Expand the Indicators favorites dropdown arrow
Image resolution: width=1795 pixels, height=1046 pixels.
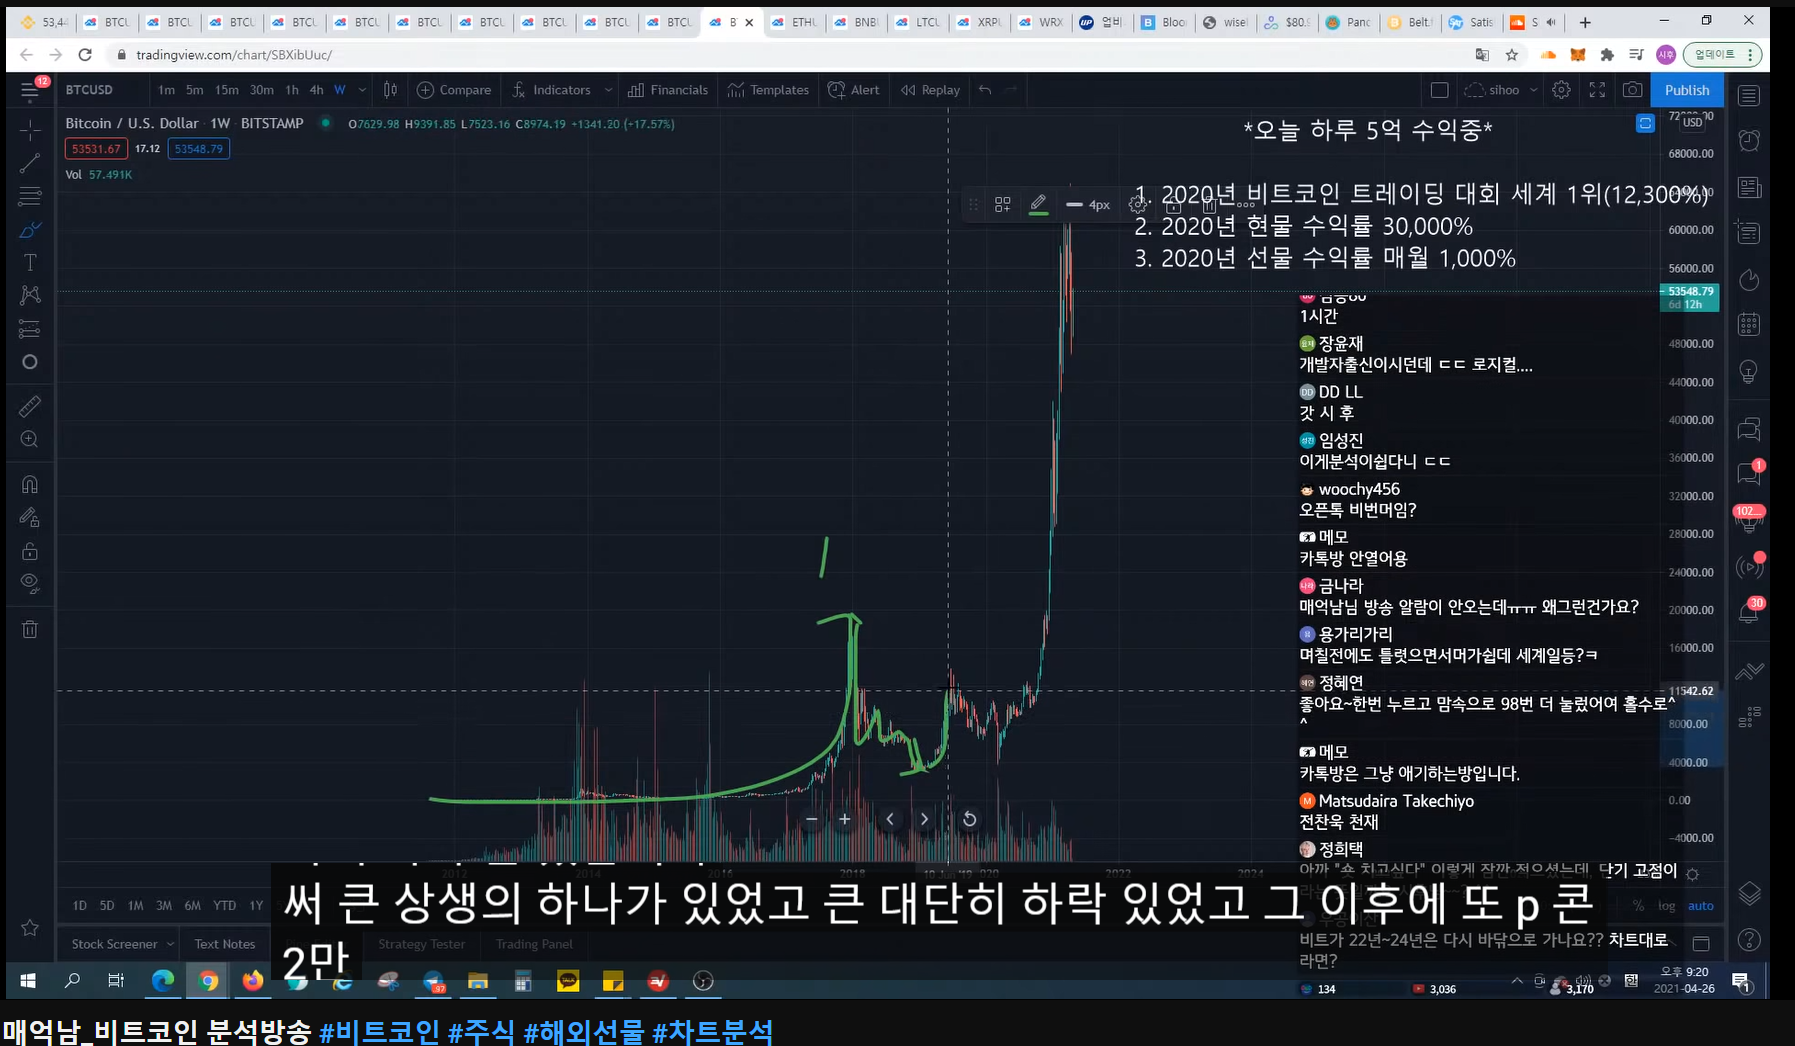pyautogui.click(x=608, y=90)
